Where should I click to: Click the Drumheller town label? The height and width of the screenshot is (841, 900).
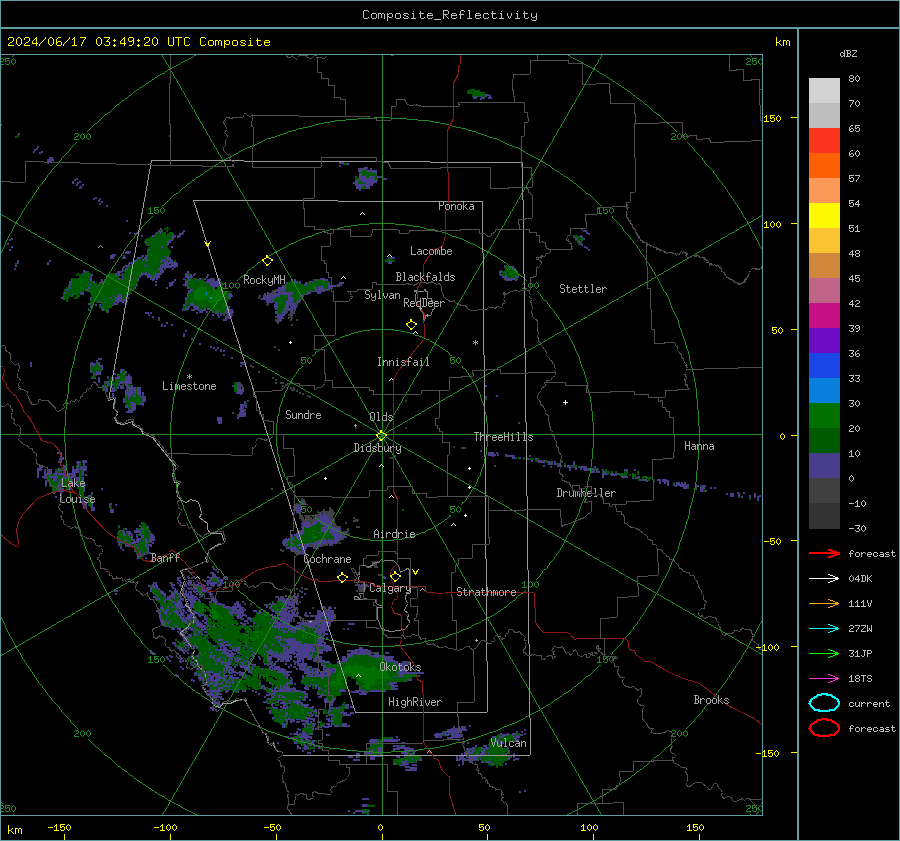(586, 493)
